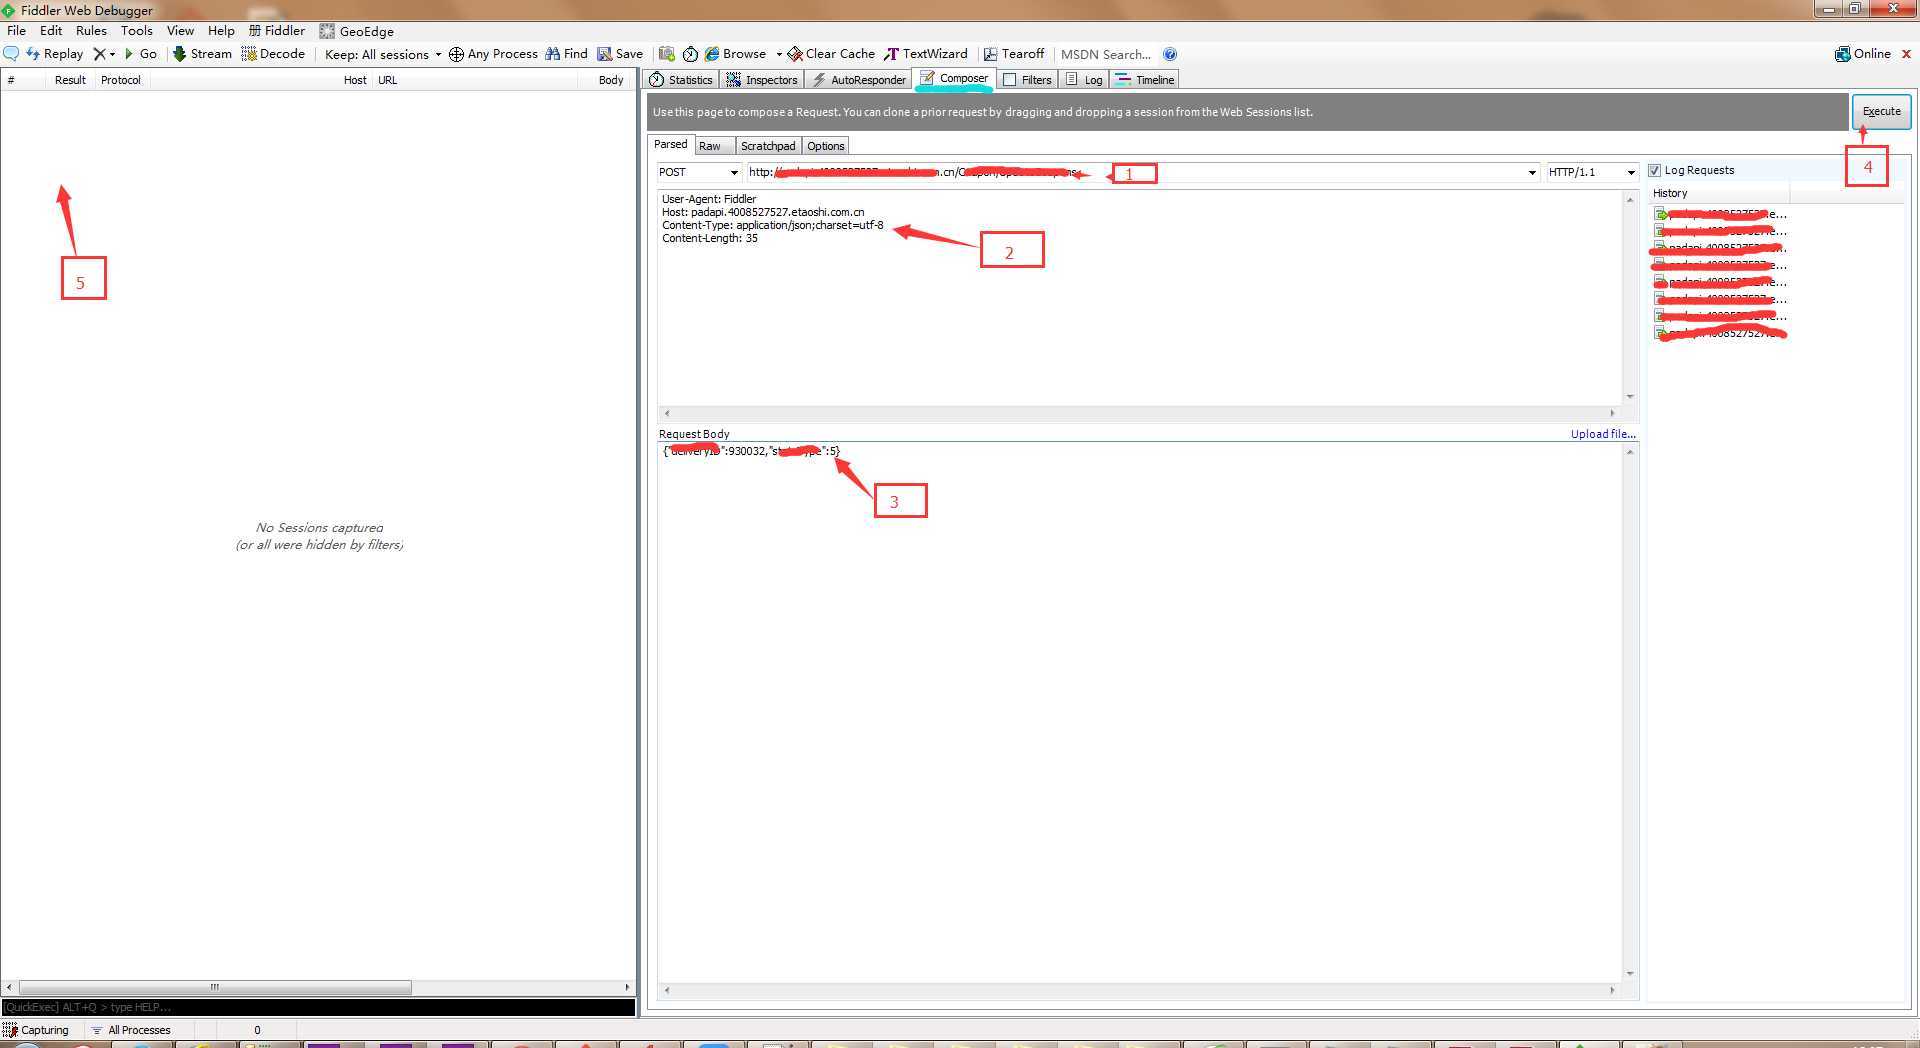Click the URL column header

point(387,80)
